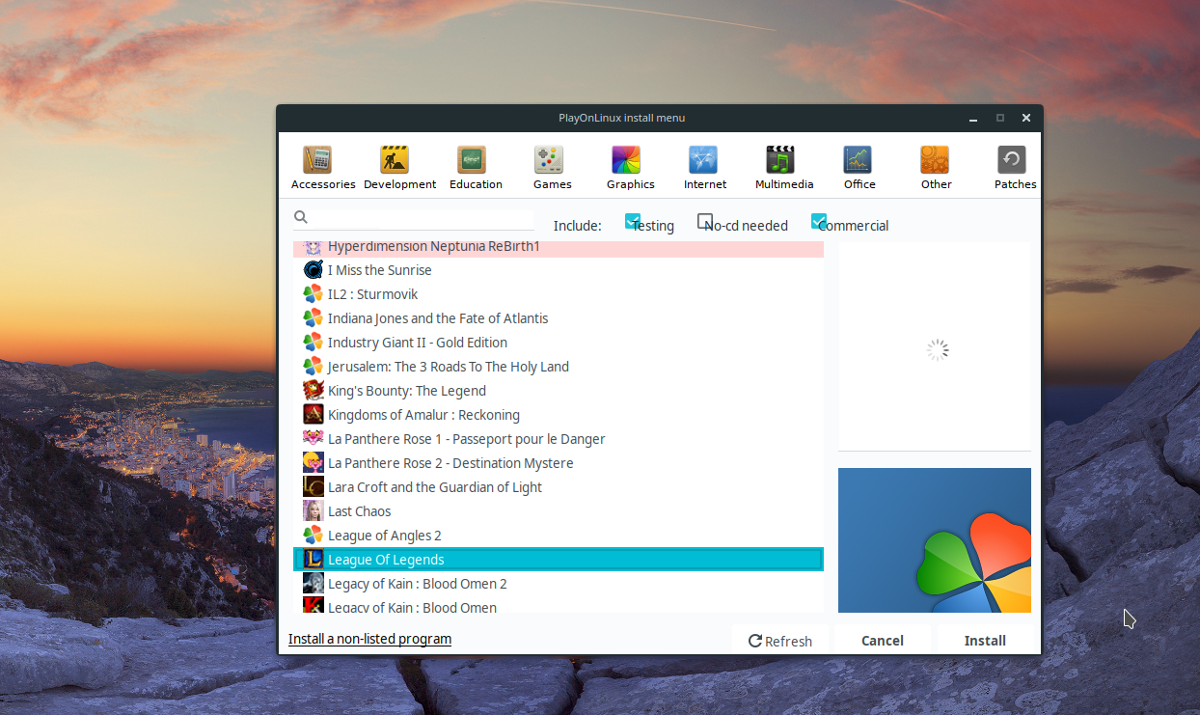This screenshot has width=1200, height=715.
Task: Select Indiana Jones and the Fate of Atlantis
Action: pyautogui.click(x=558, y=318)
